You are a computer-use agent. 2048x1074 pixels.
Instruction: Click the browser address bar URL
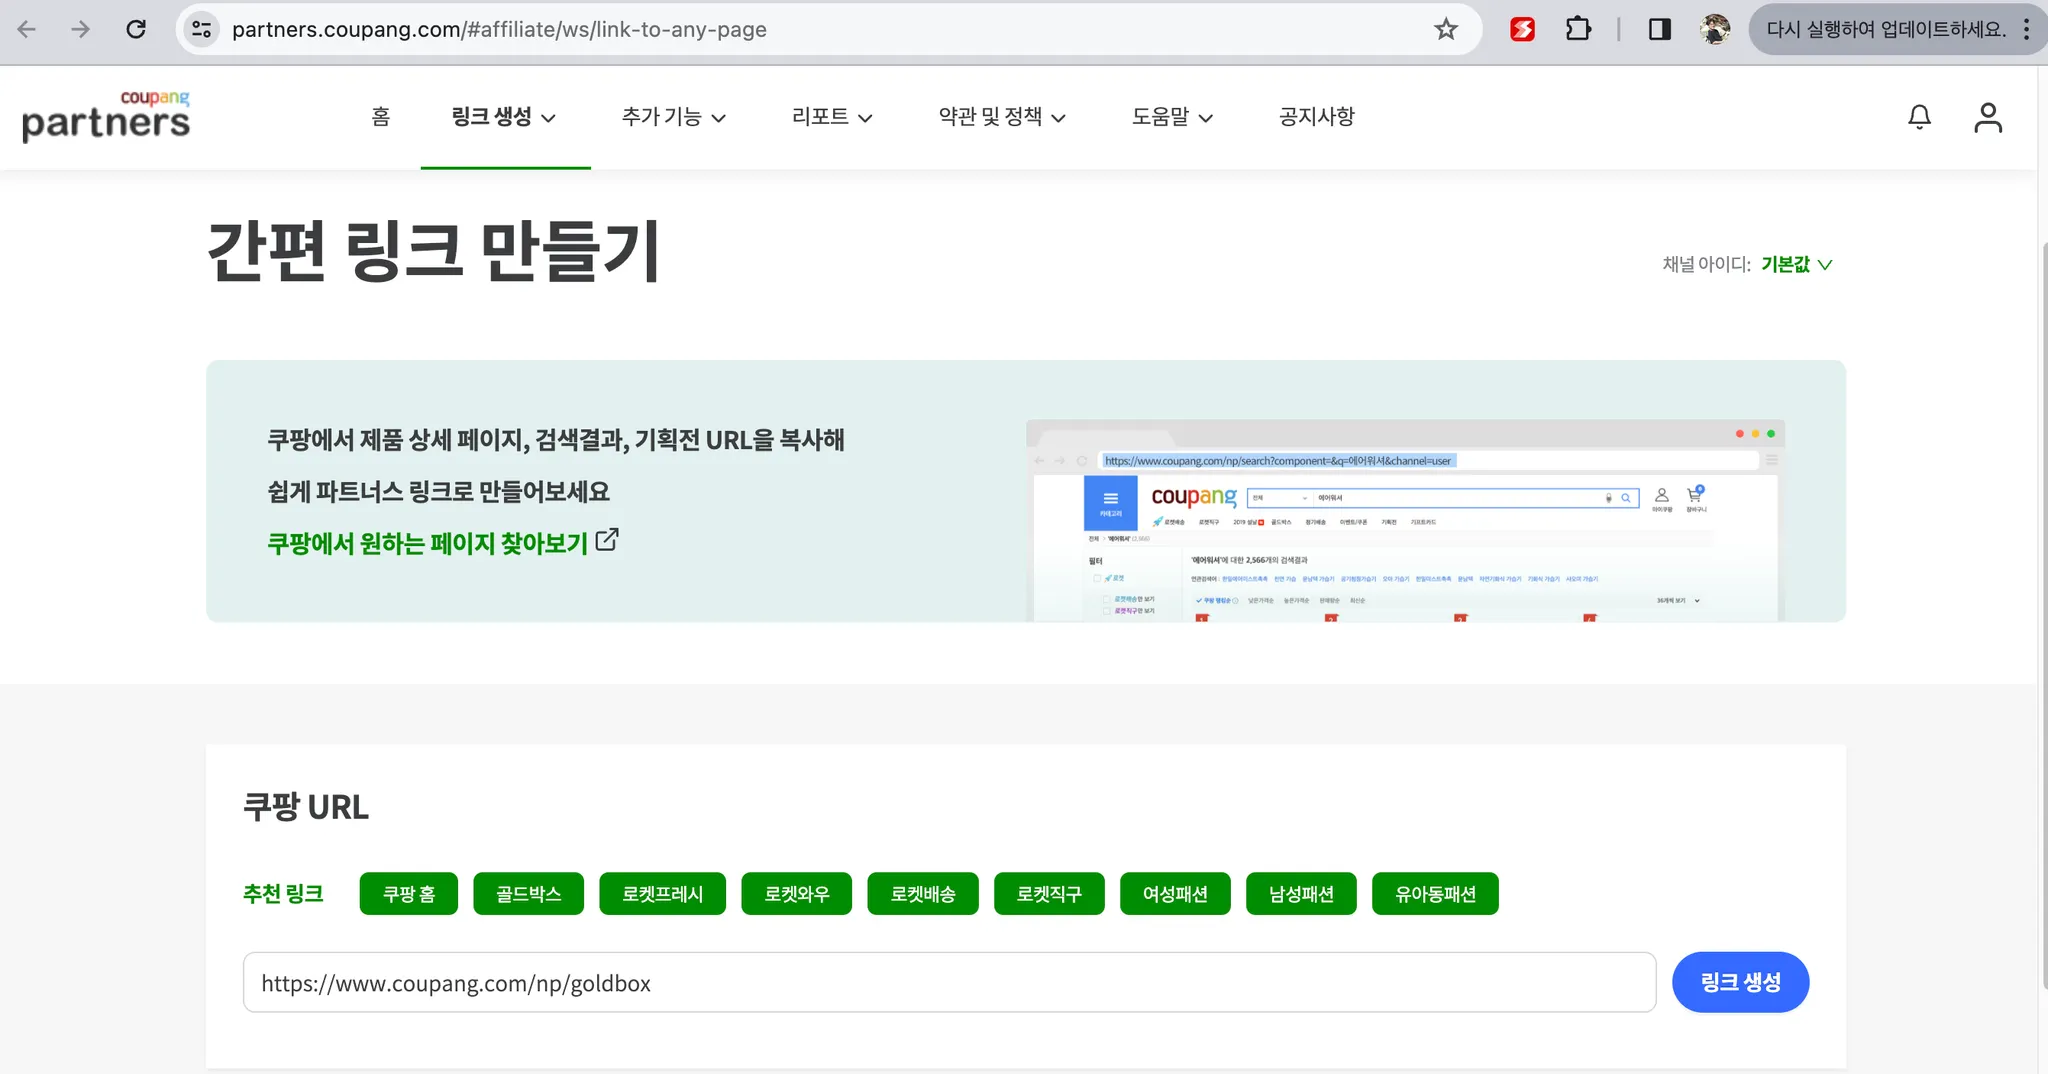(499, 29)
